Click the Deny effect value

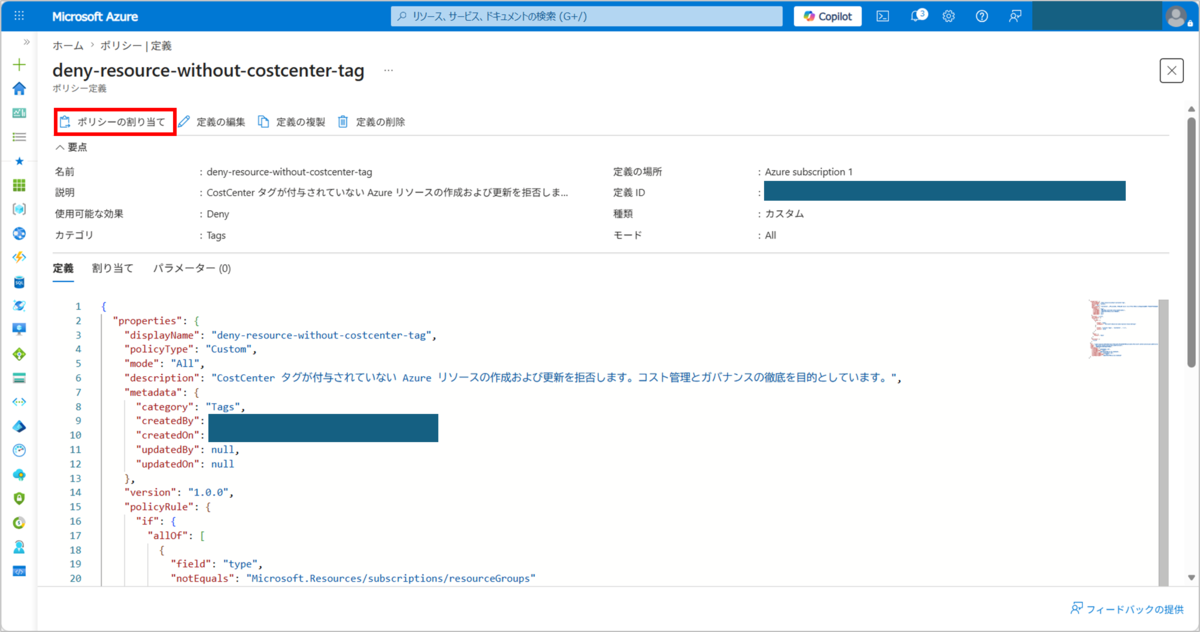pos(217,214)
